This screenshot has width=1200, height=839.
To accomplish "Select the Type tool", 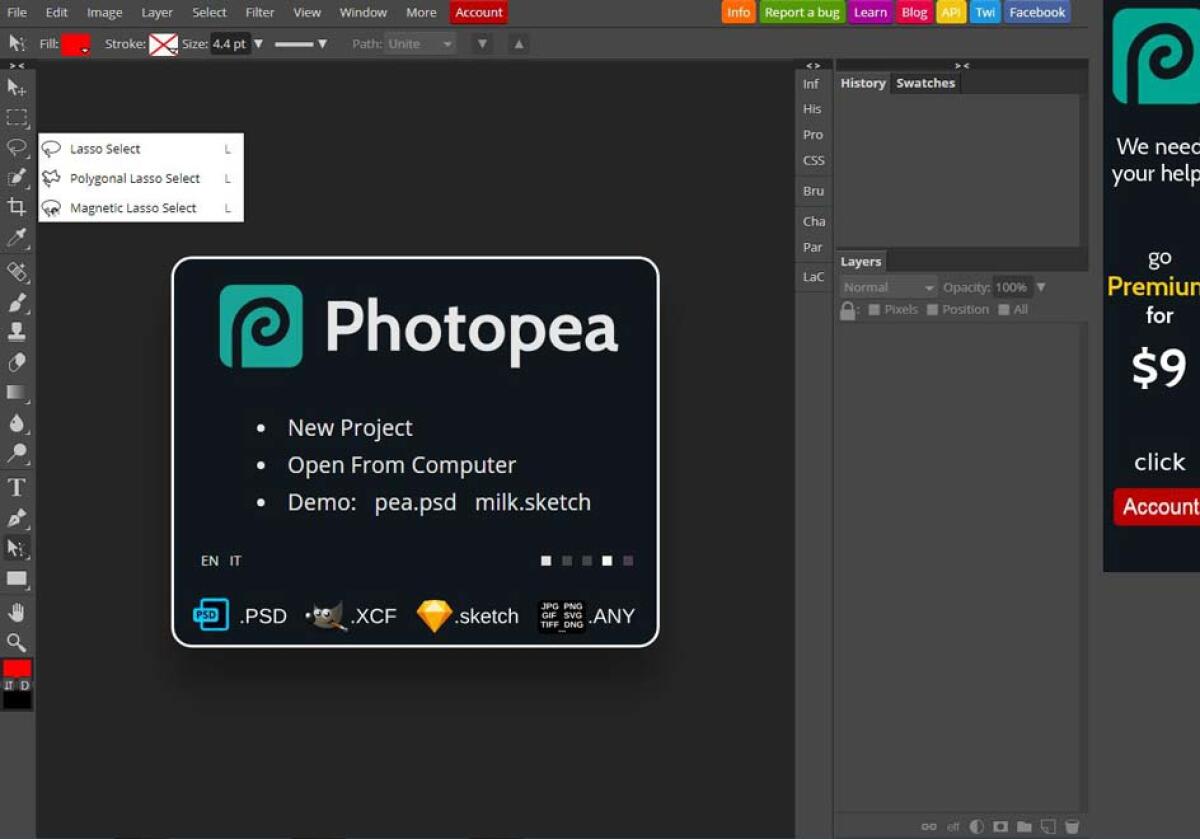I will [x=17, y=487].
